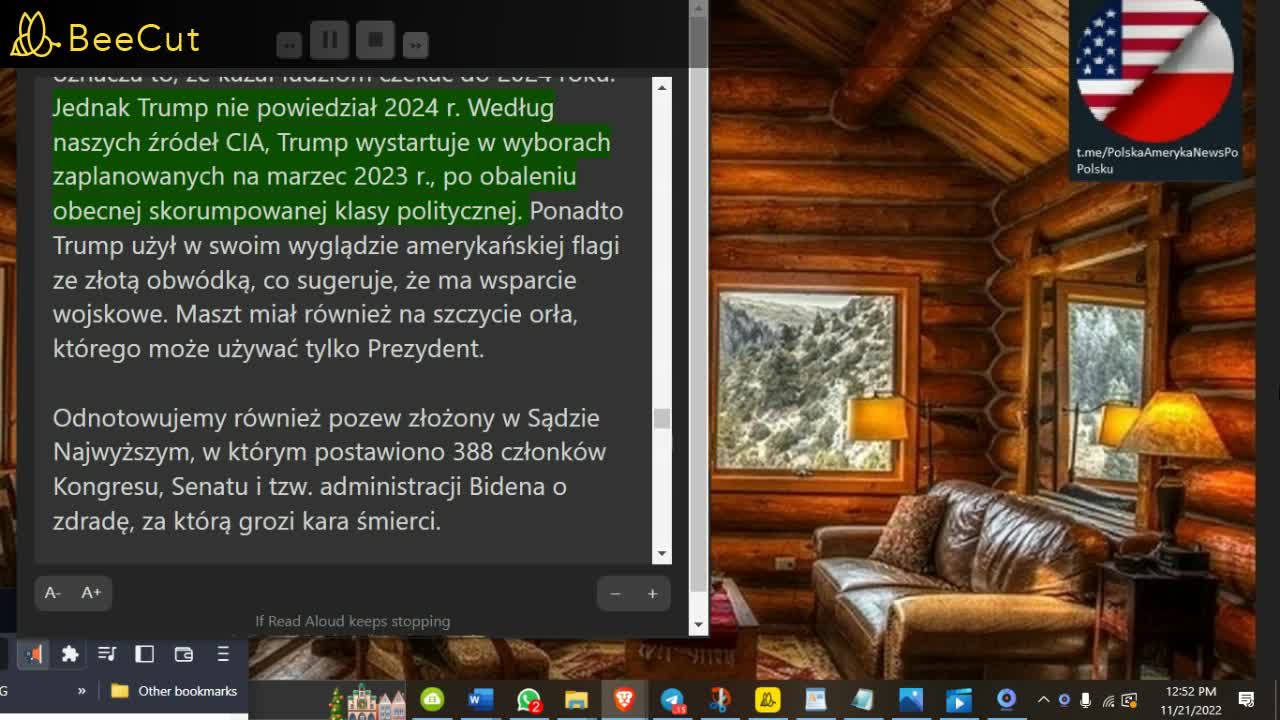1280x720 pixels.
Task: Switch to Brave browser in taskbar
Action: 624,700
